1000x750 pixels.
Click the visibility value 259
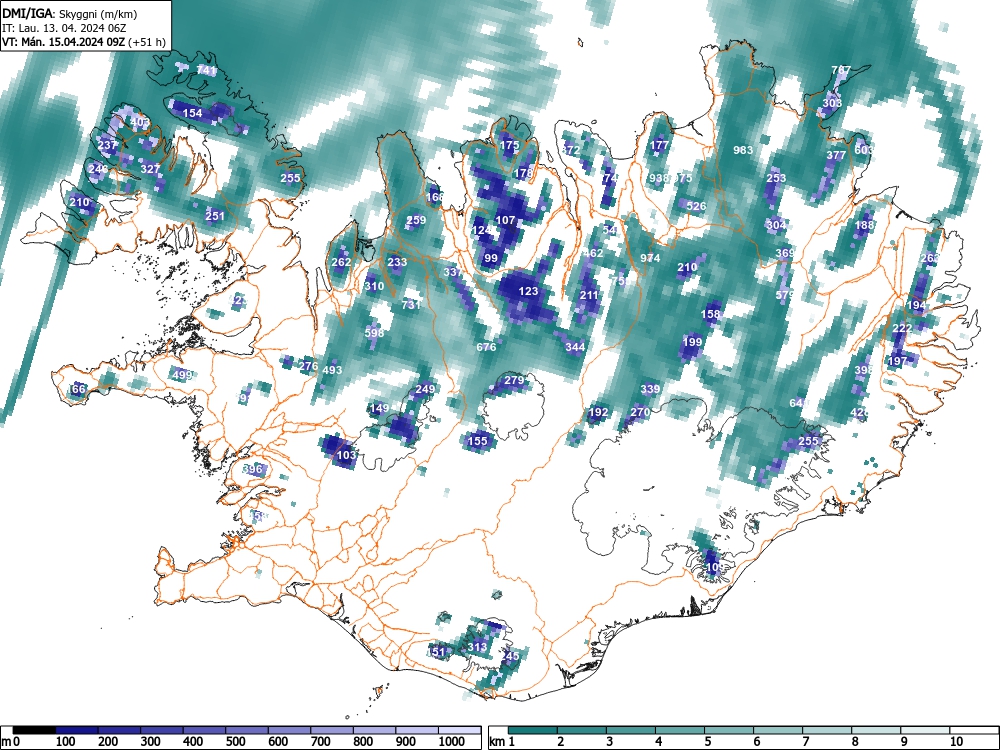coord(416,221)
